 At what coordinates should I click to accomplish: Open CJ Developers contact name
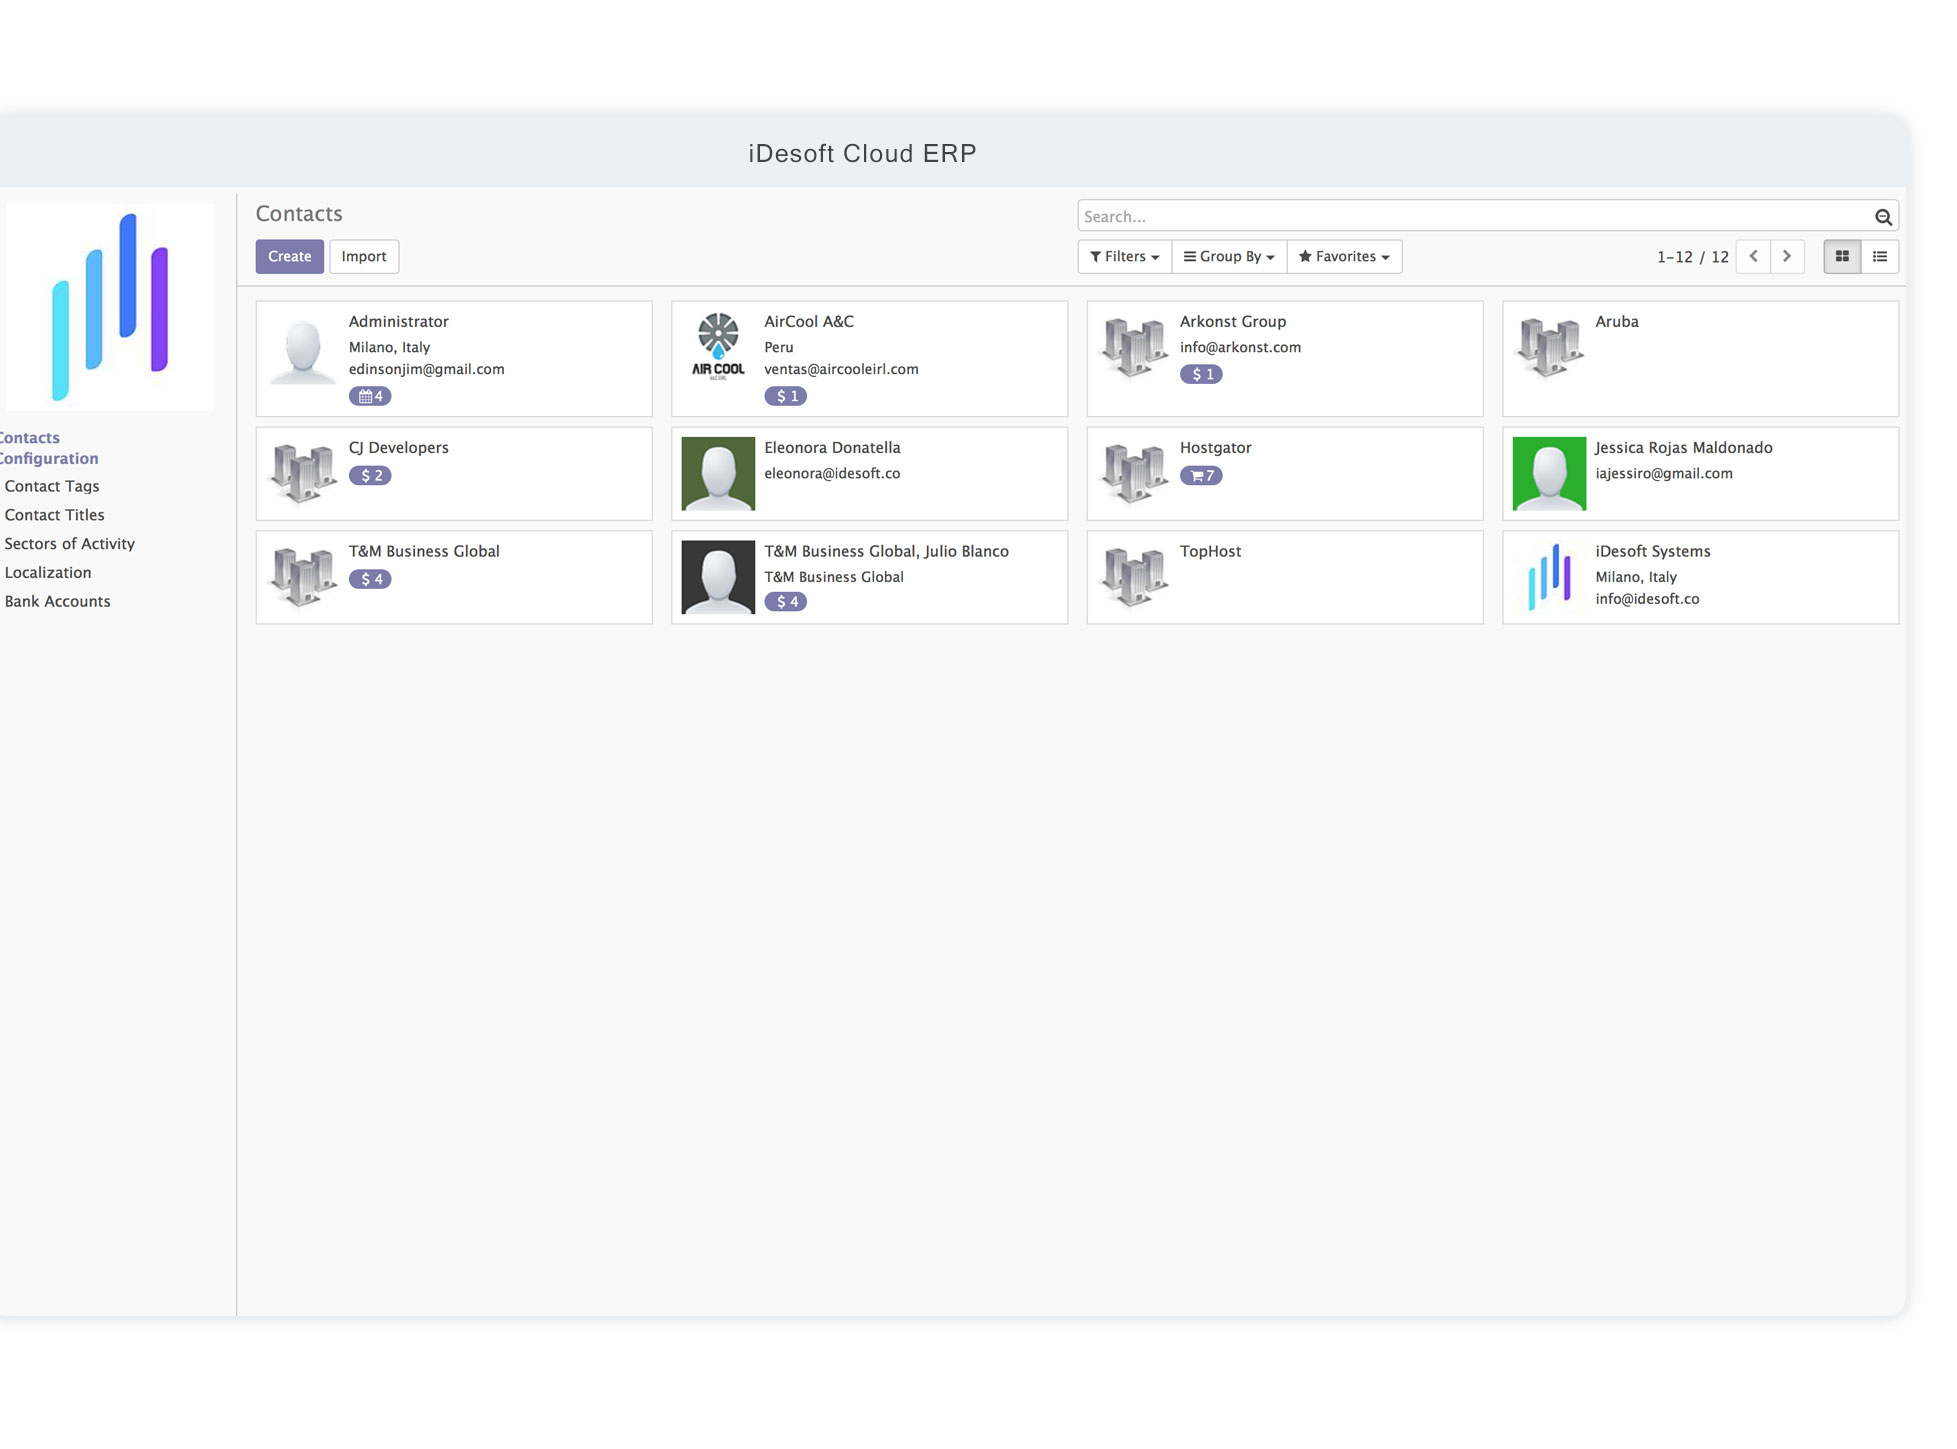(x=399, y=448)
